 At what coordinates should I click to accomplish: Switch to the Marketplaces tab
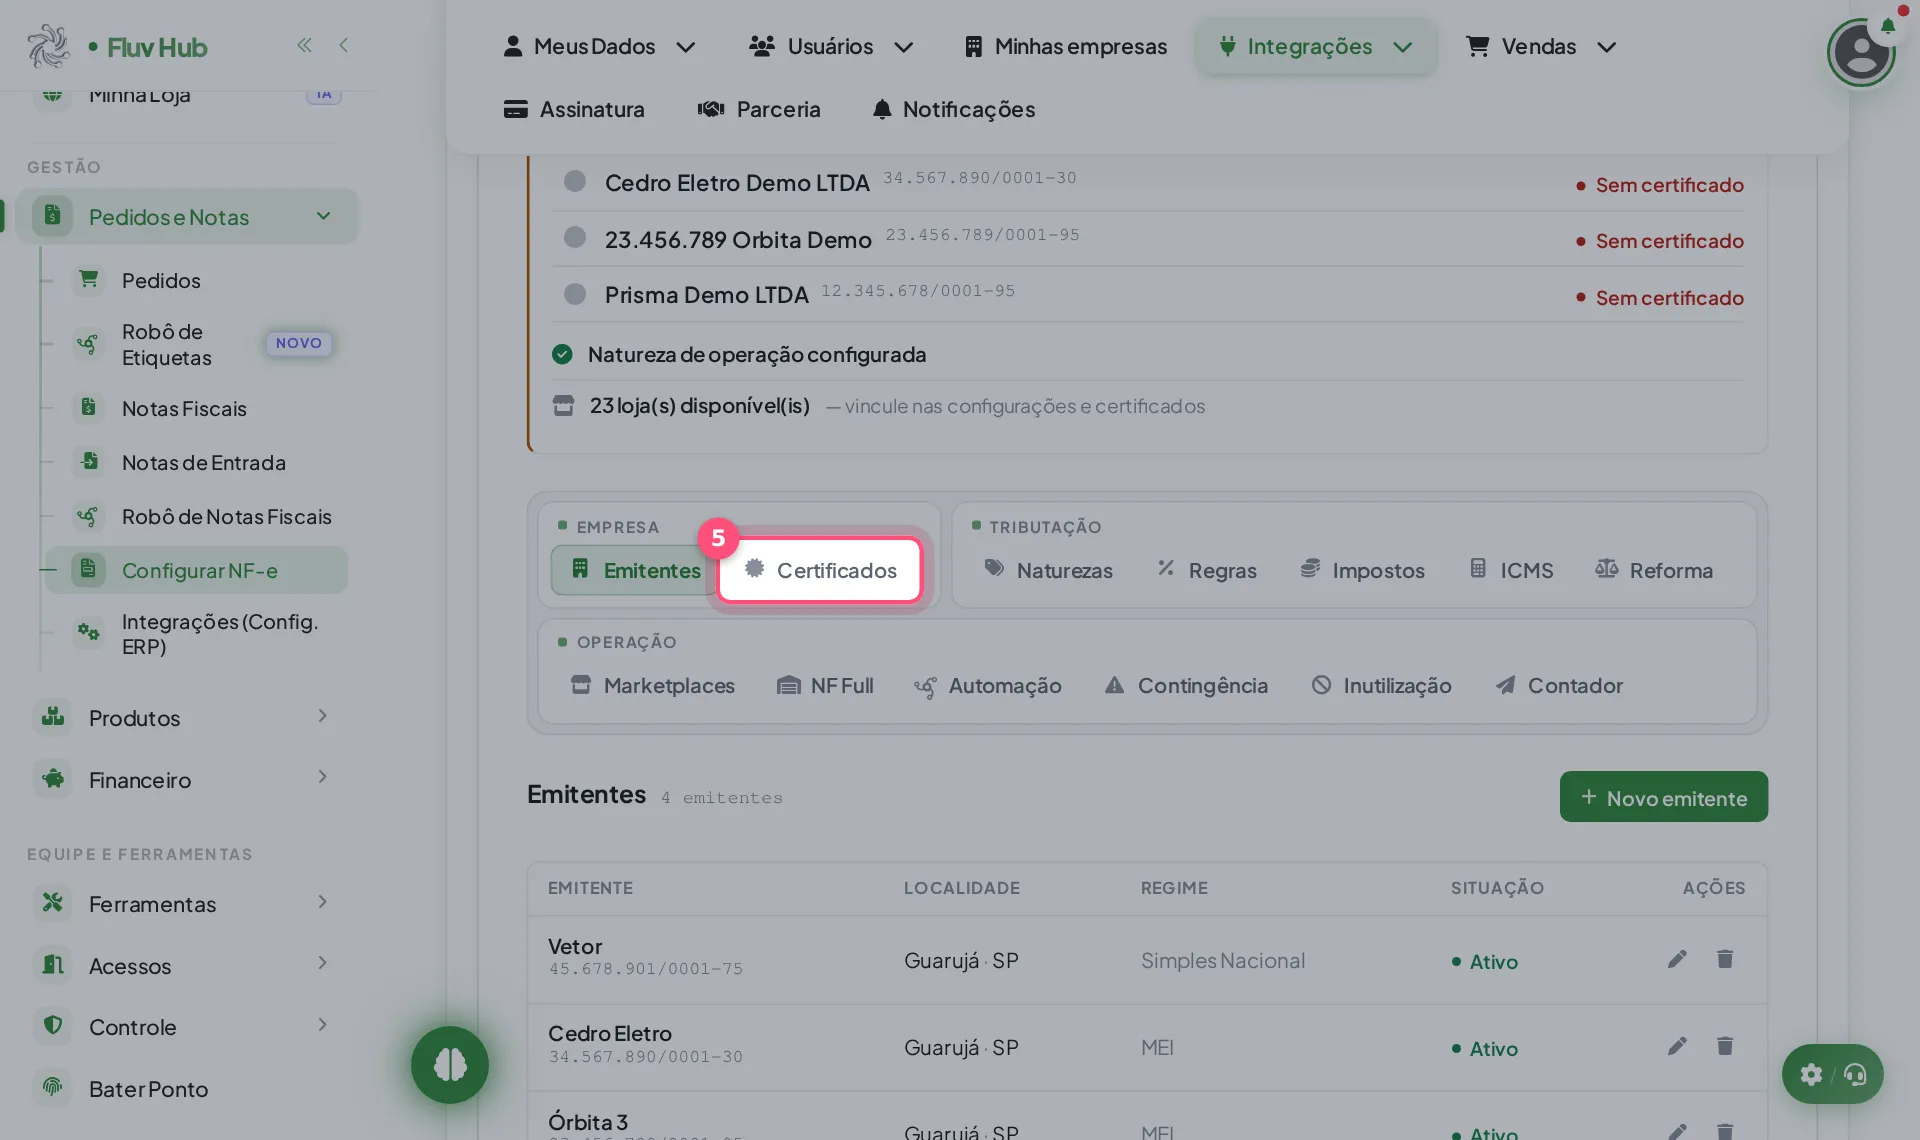(652, 686)
